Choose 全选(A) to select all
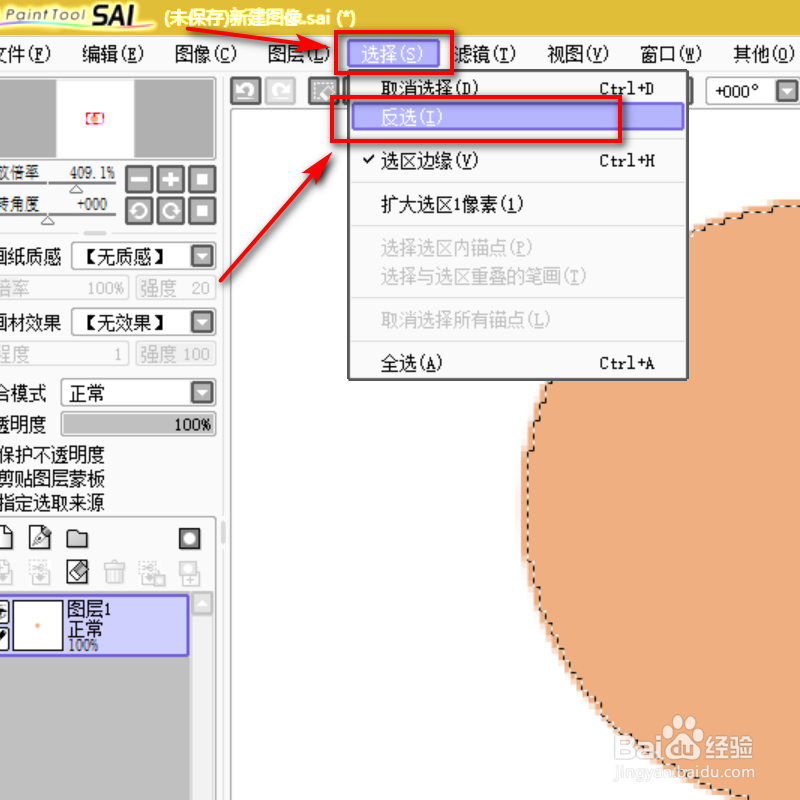Viewport: 800px width, 800px height. (517, 363)
